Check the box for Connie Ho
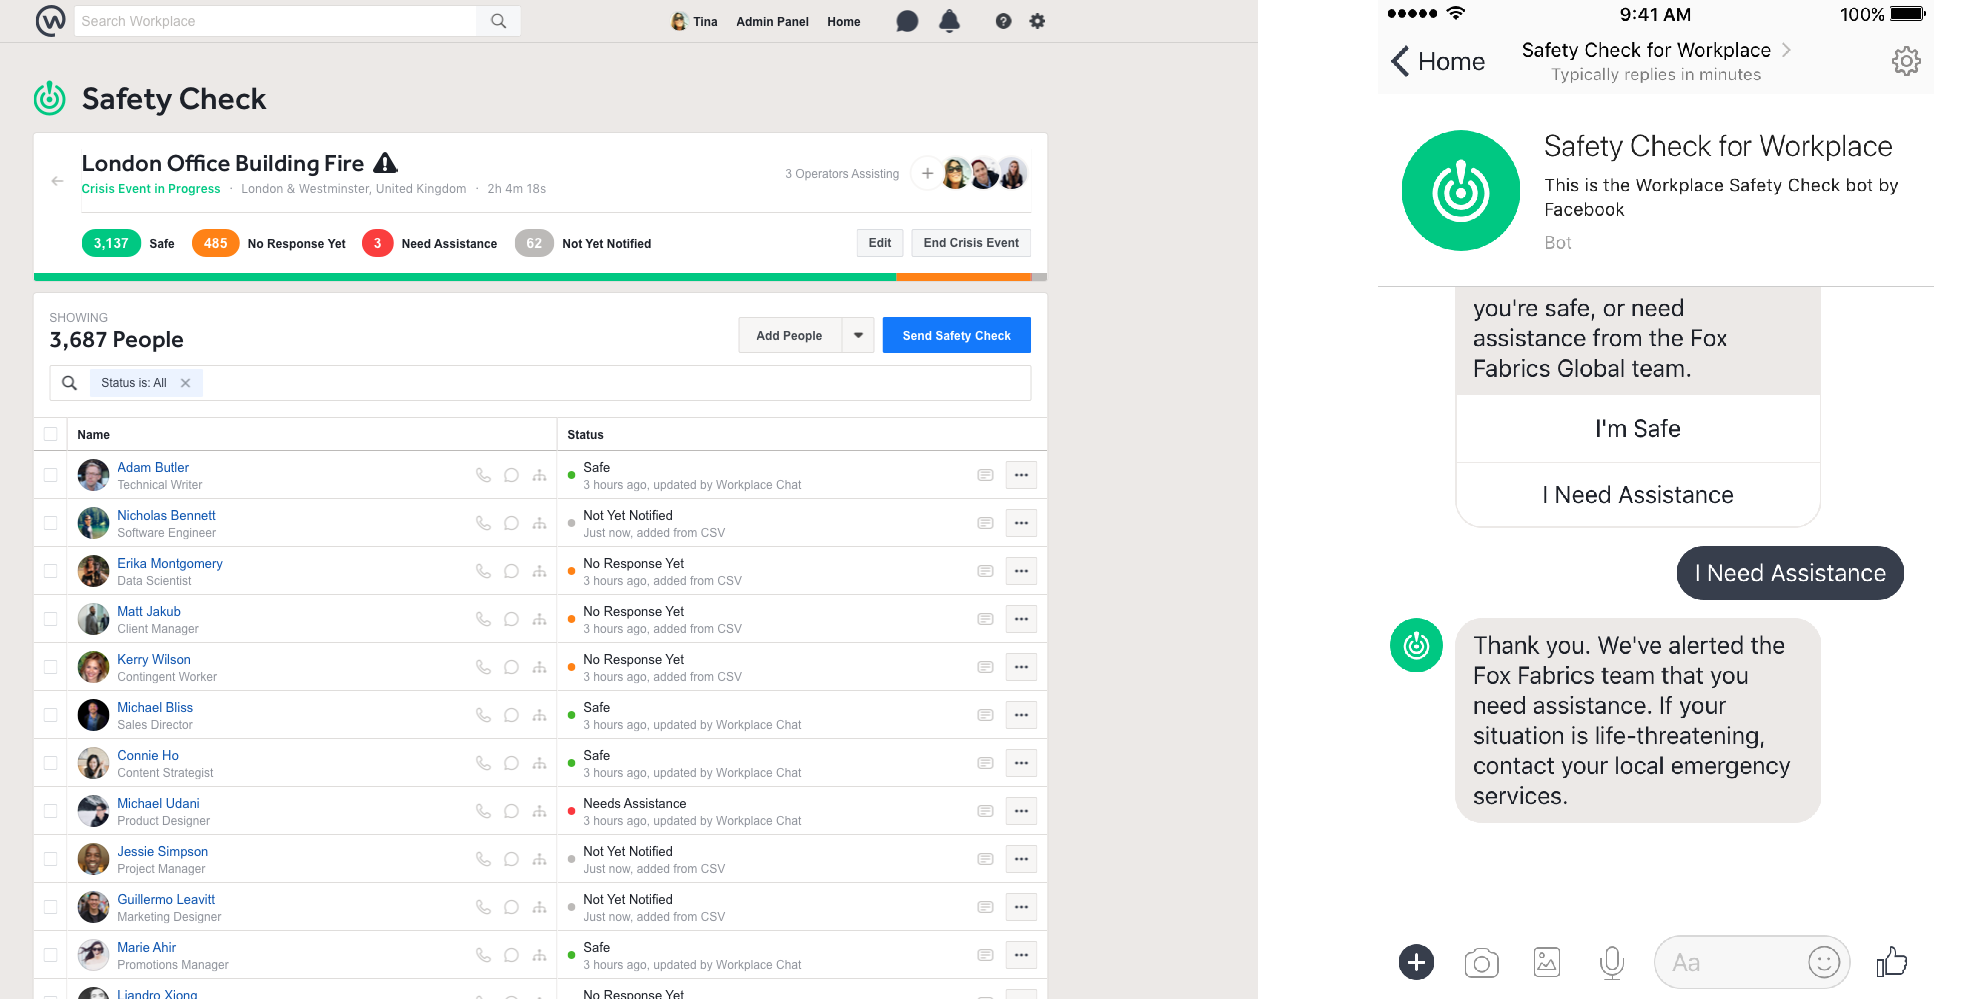This screenshot has height=1001, width=1975. (x=50, y=763)
